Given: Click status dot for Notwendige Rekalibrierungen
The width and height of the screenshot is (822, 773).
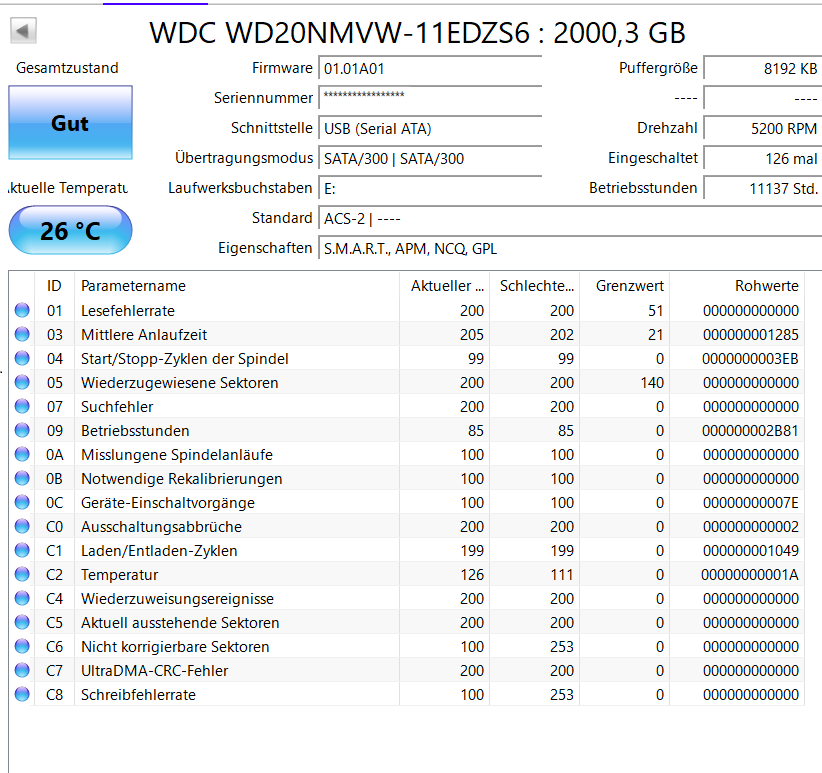Looking at the screenshot, I should click(x=22, y=478).
